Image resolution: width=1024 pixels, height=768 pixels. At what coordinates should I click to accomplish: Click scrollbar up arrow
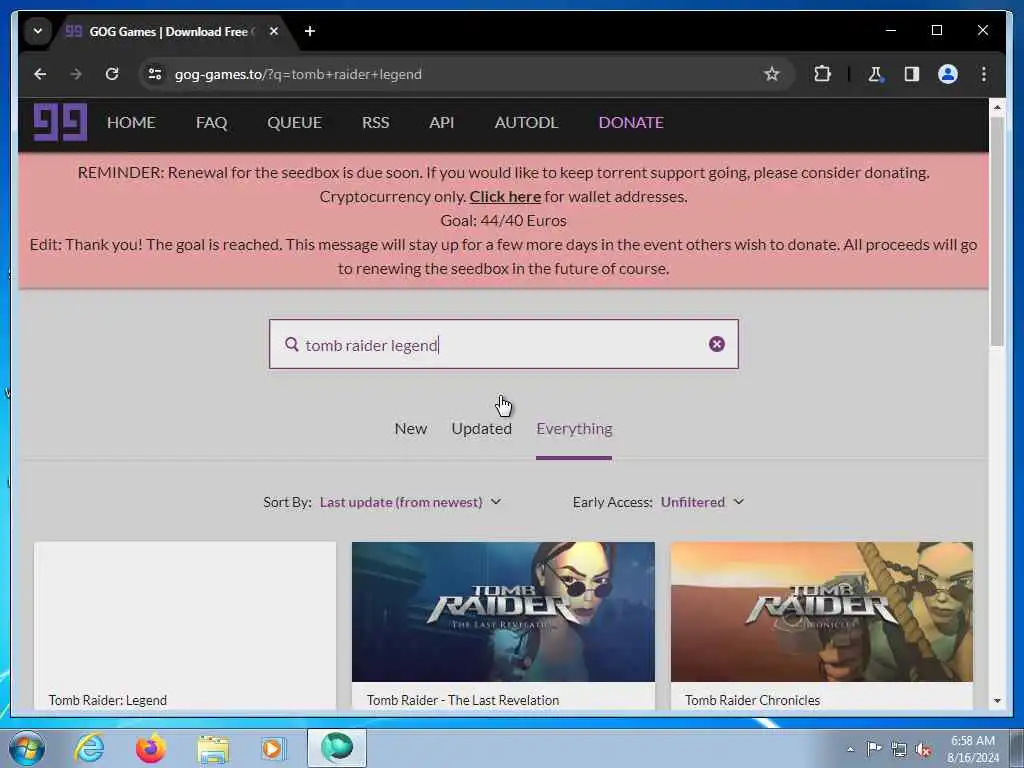(x=997, y=106)
